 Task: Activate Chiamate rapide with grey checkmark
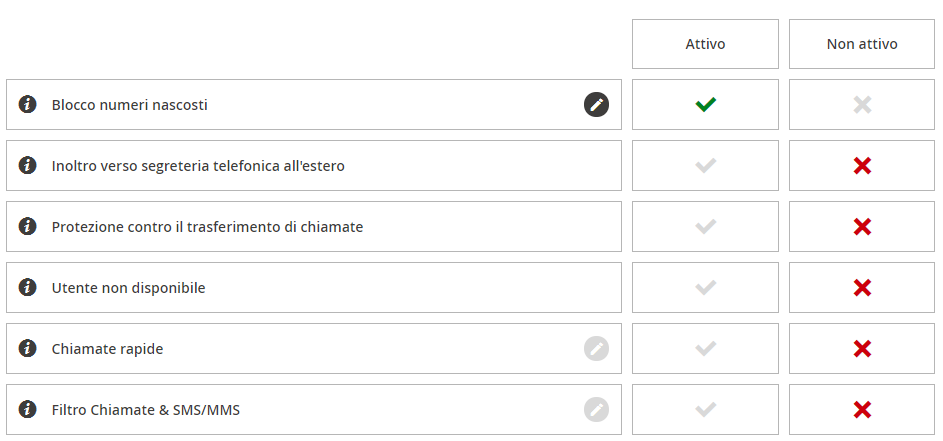pyautogui.click(x=705, y=348)
